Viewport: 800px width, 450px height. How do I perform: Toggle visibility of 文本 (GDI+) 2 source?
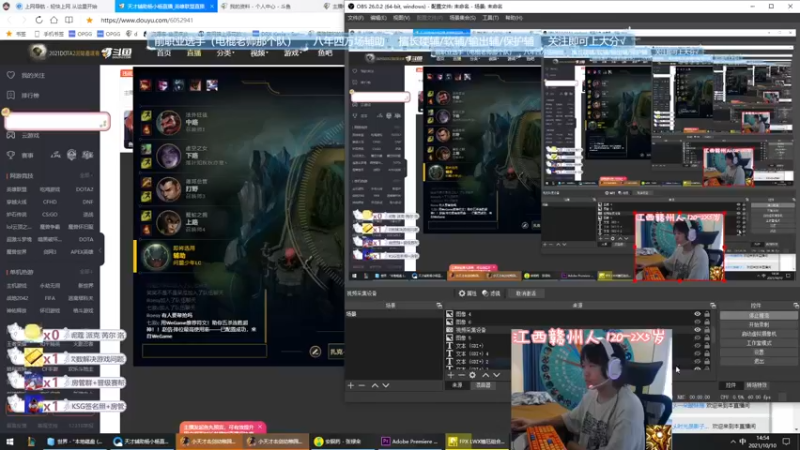pos(697,361)
